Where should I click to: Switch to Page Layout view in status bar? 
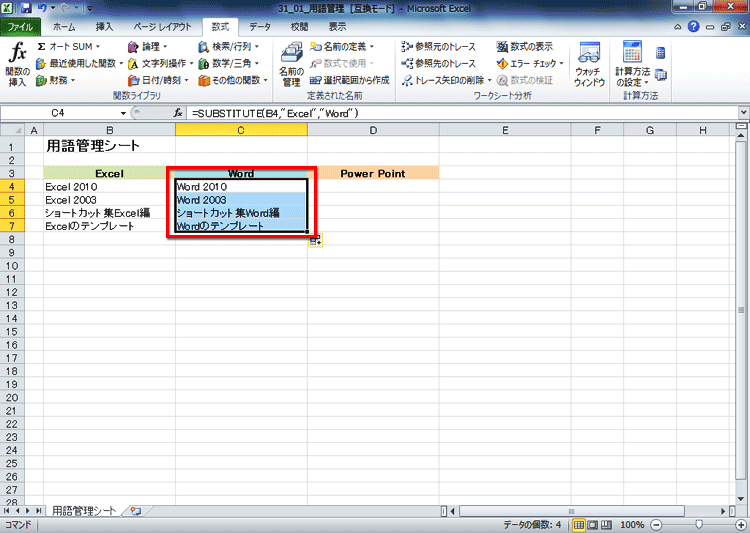(x=593, y=525)
